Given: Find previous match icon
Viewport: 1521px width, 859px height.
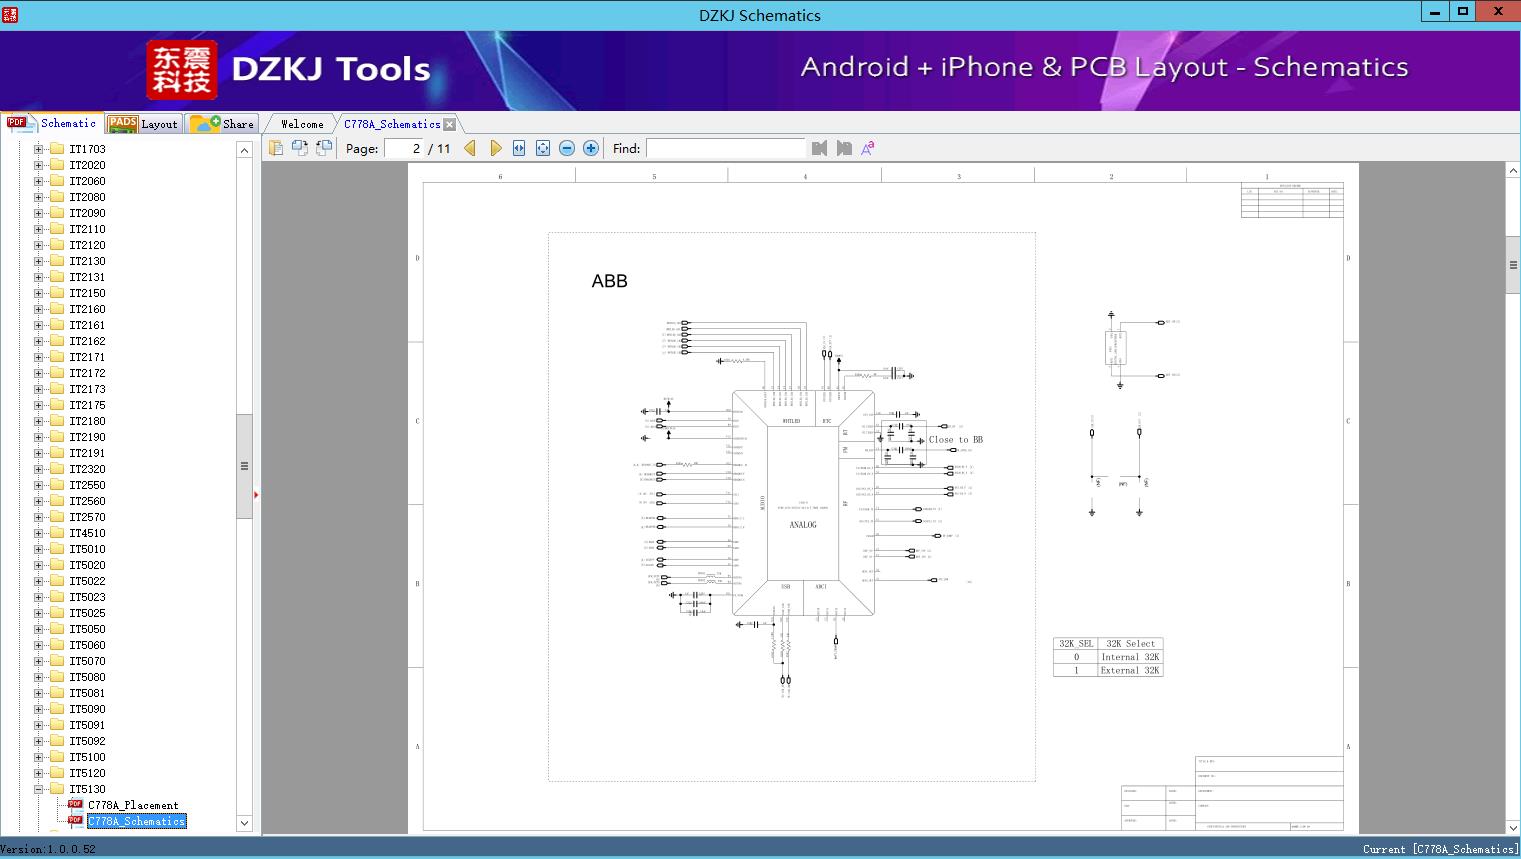Looking at the screenshot, I should [x=820, y=148].
